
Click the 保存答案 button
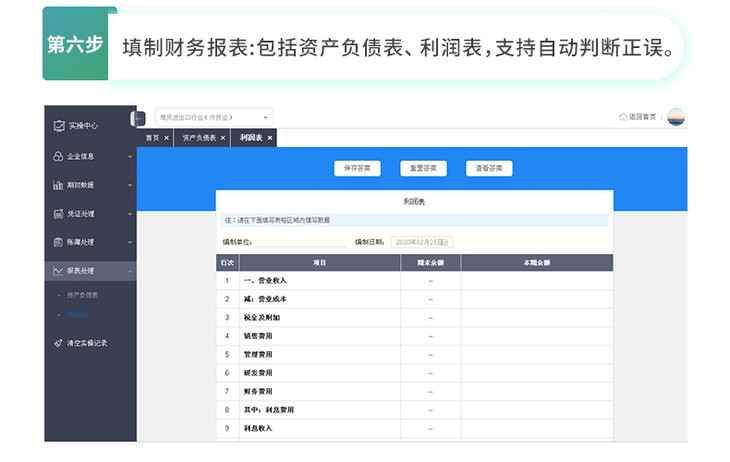pos(357,168)
